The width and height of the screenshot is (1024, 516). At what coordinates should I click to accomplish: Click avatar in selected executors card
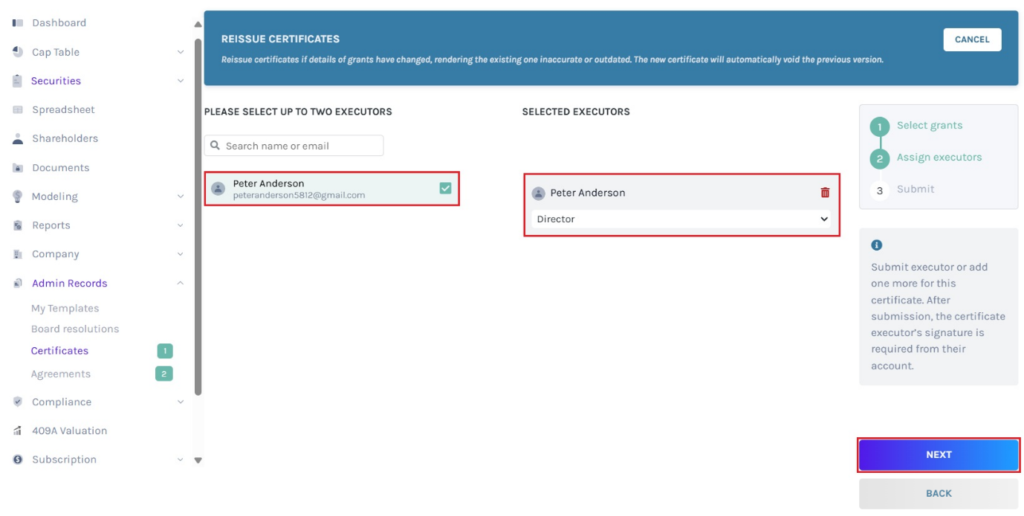538,193
